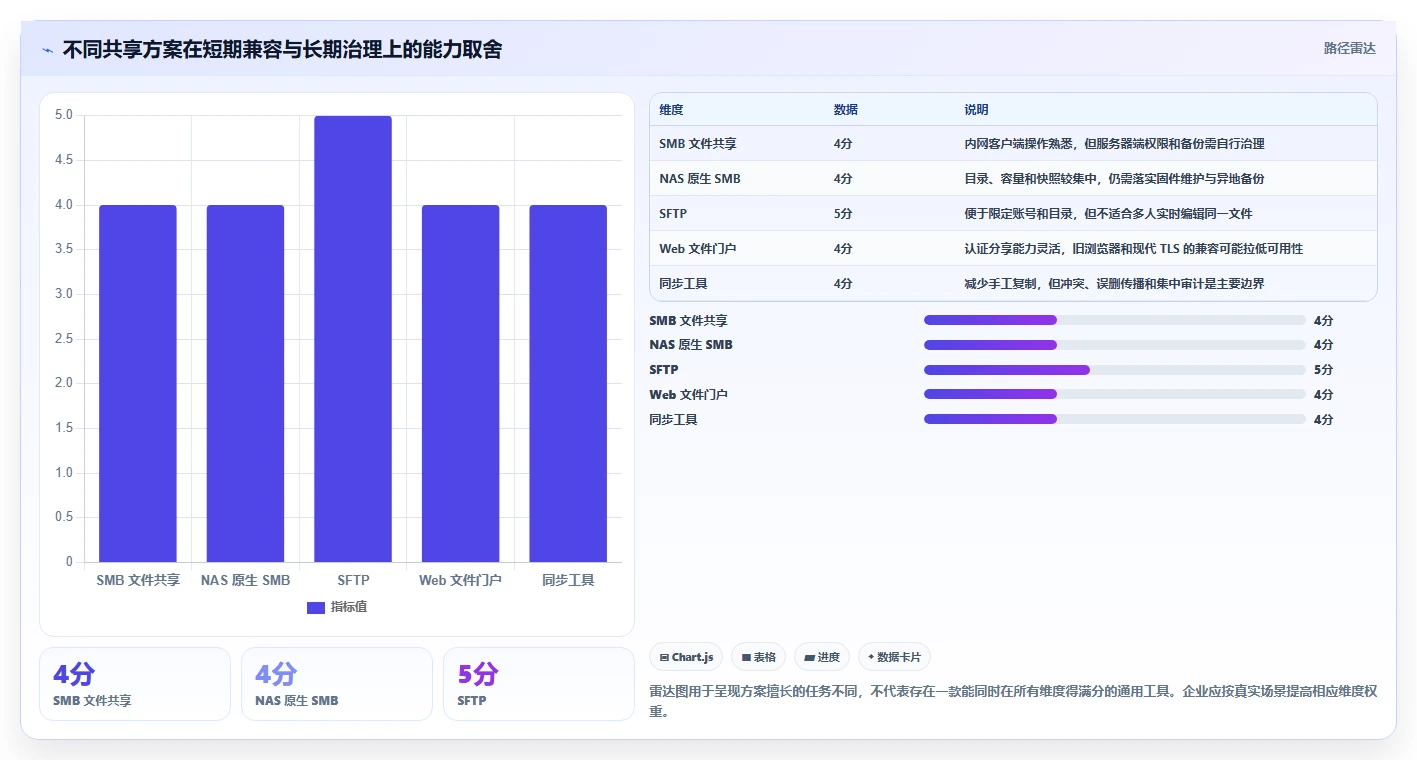1417x760 pixels.
Task: Click the footnote starting 雷达图用于呈现
Action: tap(1013, 702)
